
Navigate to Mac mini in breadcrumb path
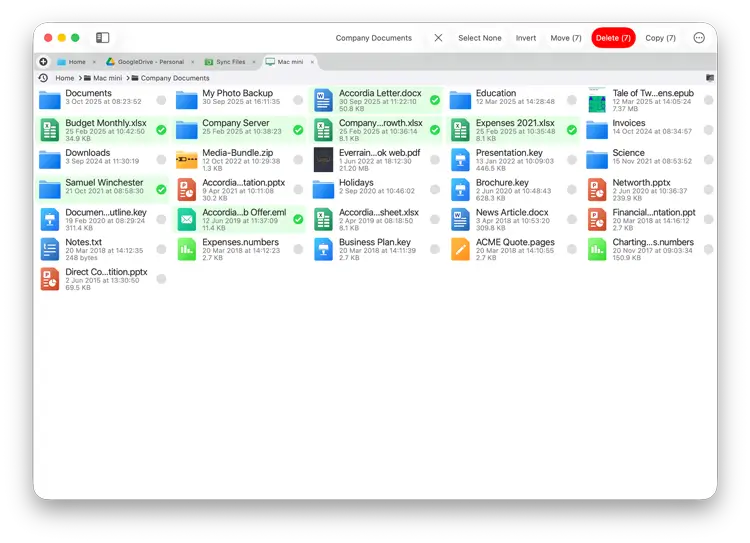pyautogui.click(x=107, y=78)
